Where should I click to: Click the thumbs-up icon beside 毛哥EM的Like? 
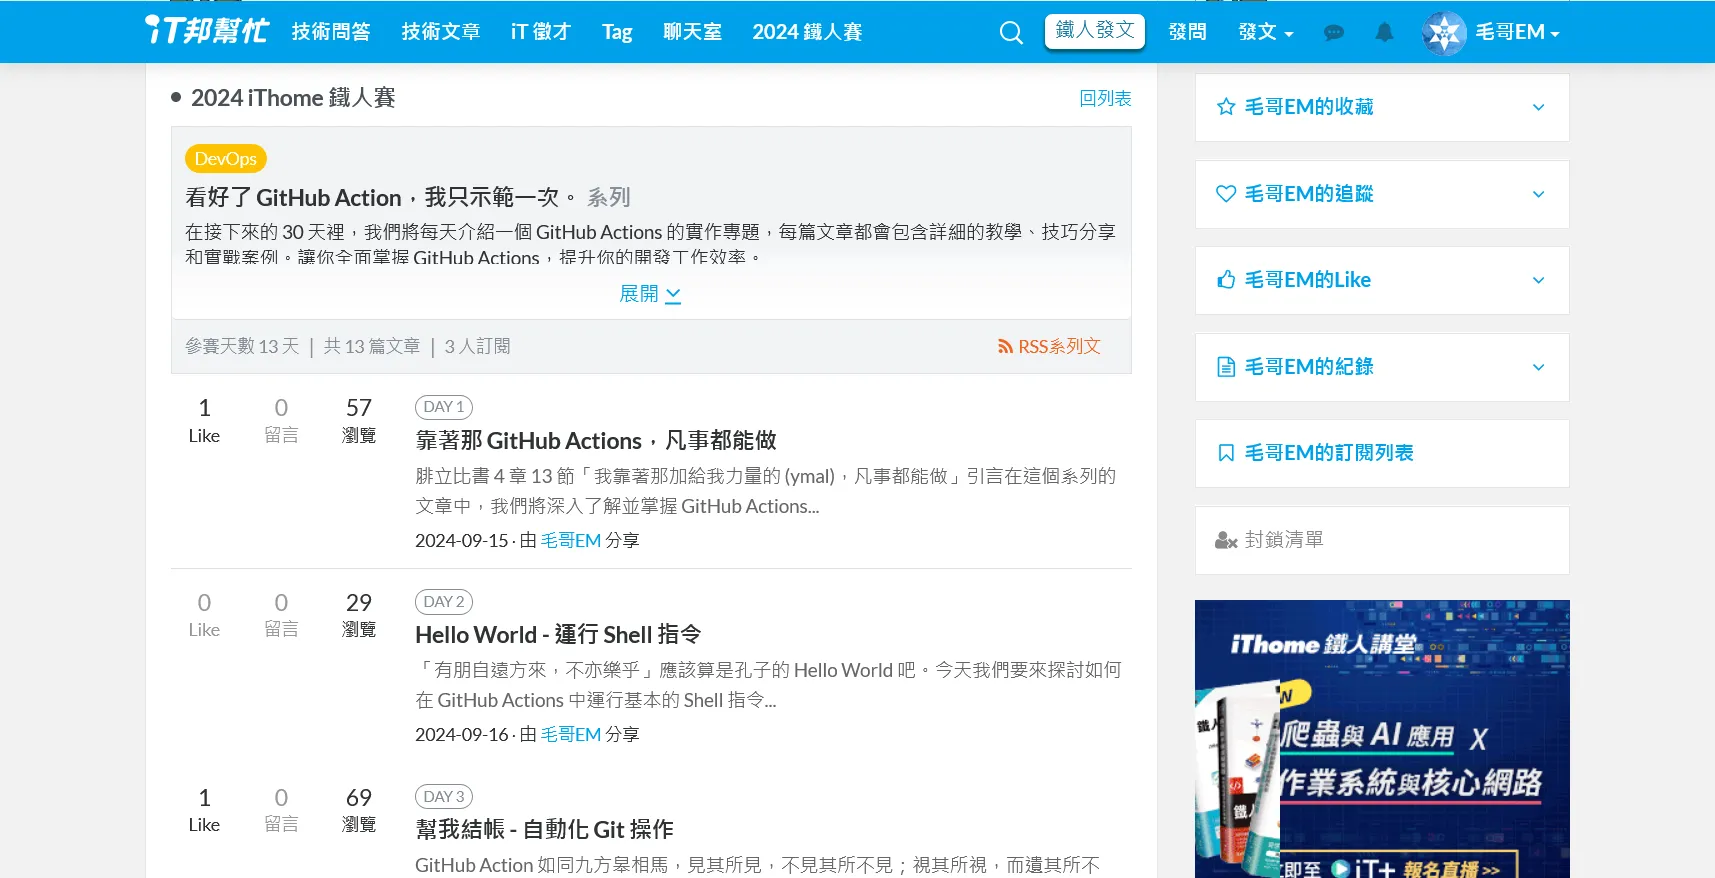1226,280
